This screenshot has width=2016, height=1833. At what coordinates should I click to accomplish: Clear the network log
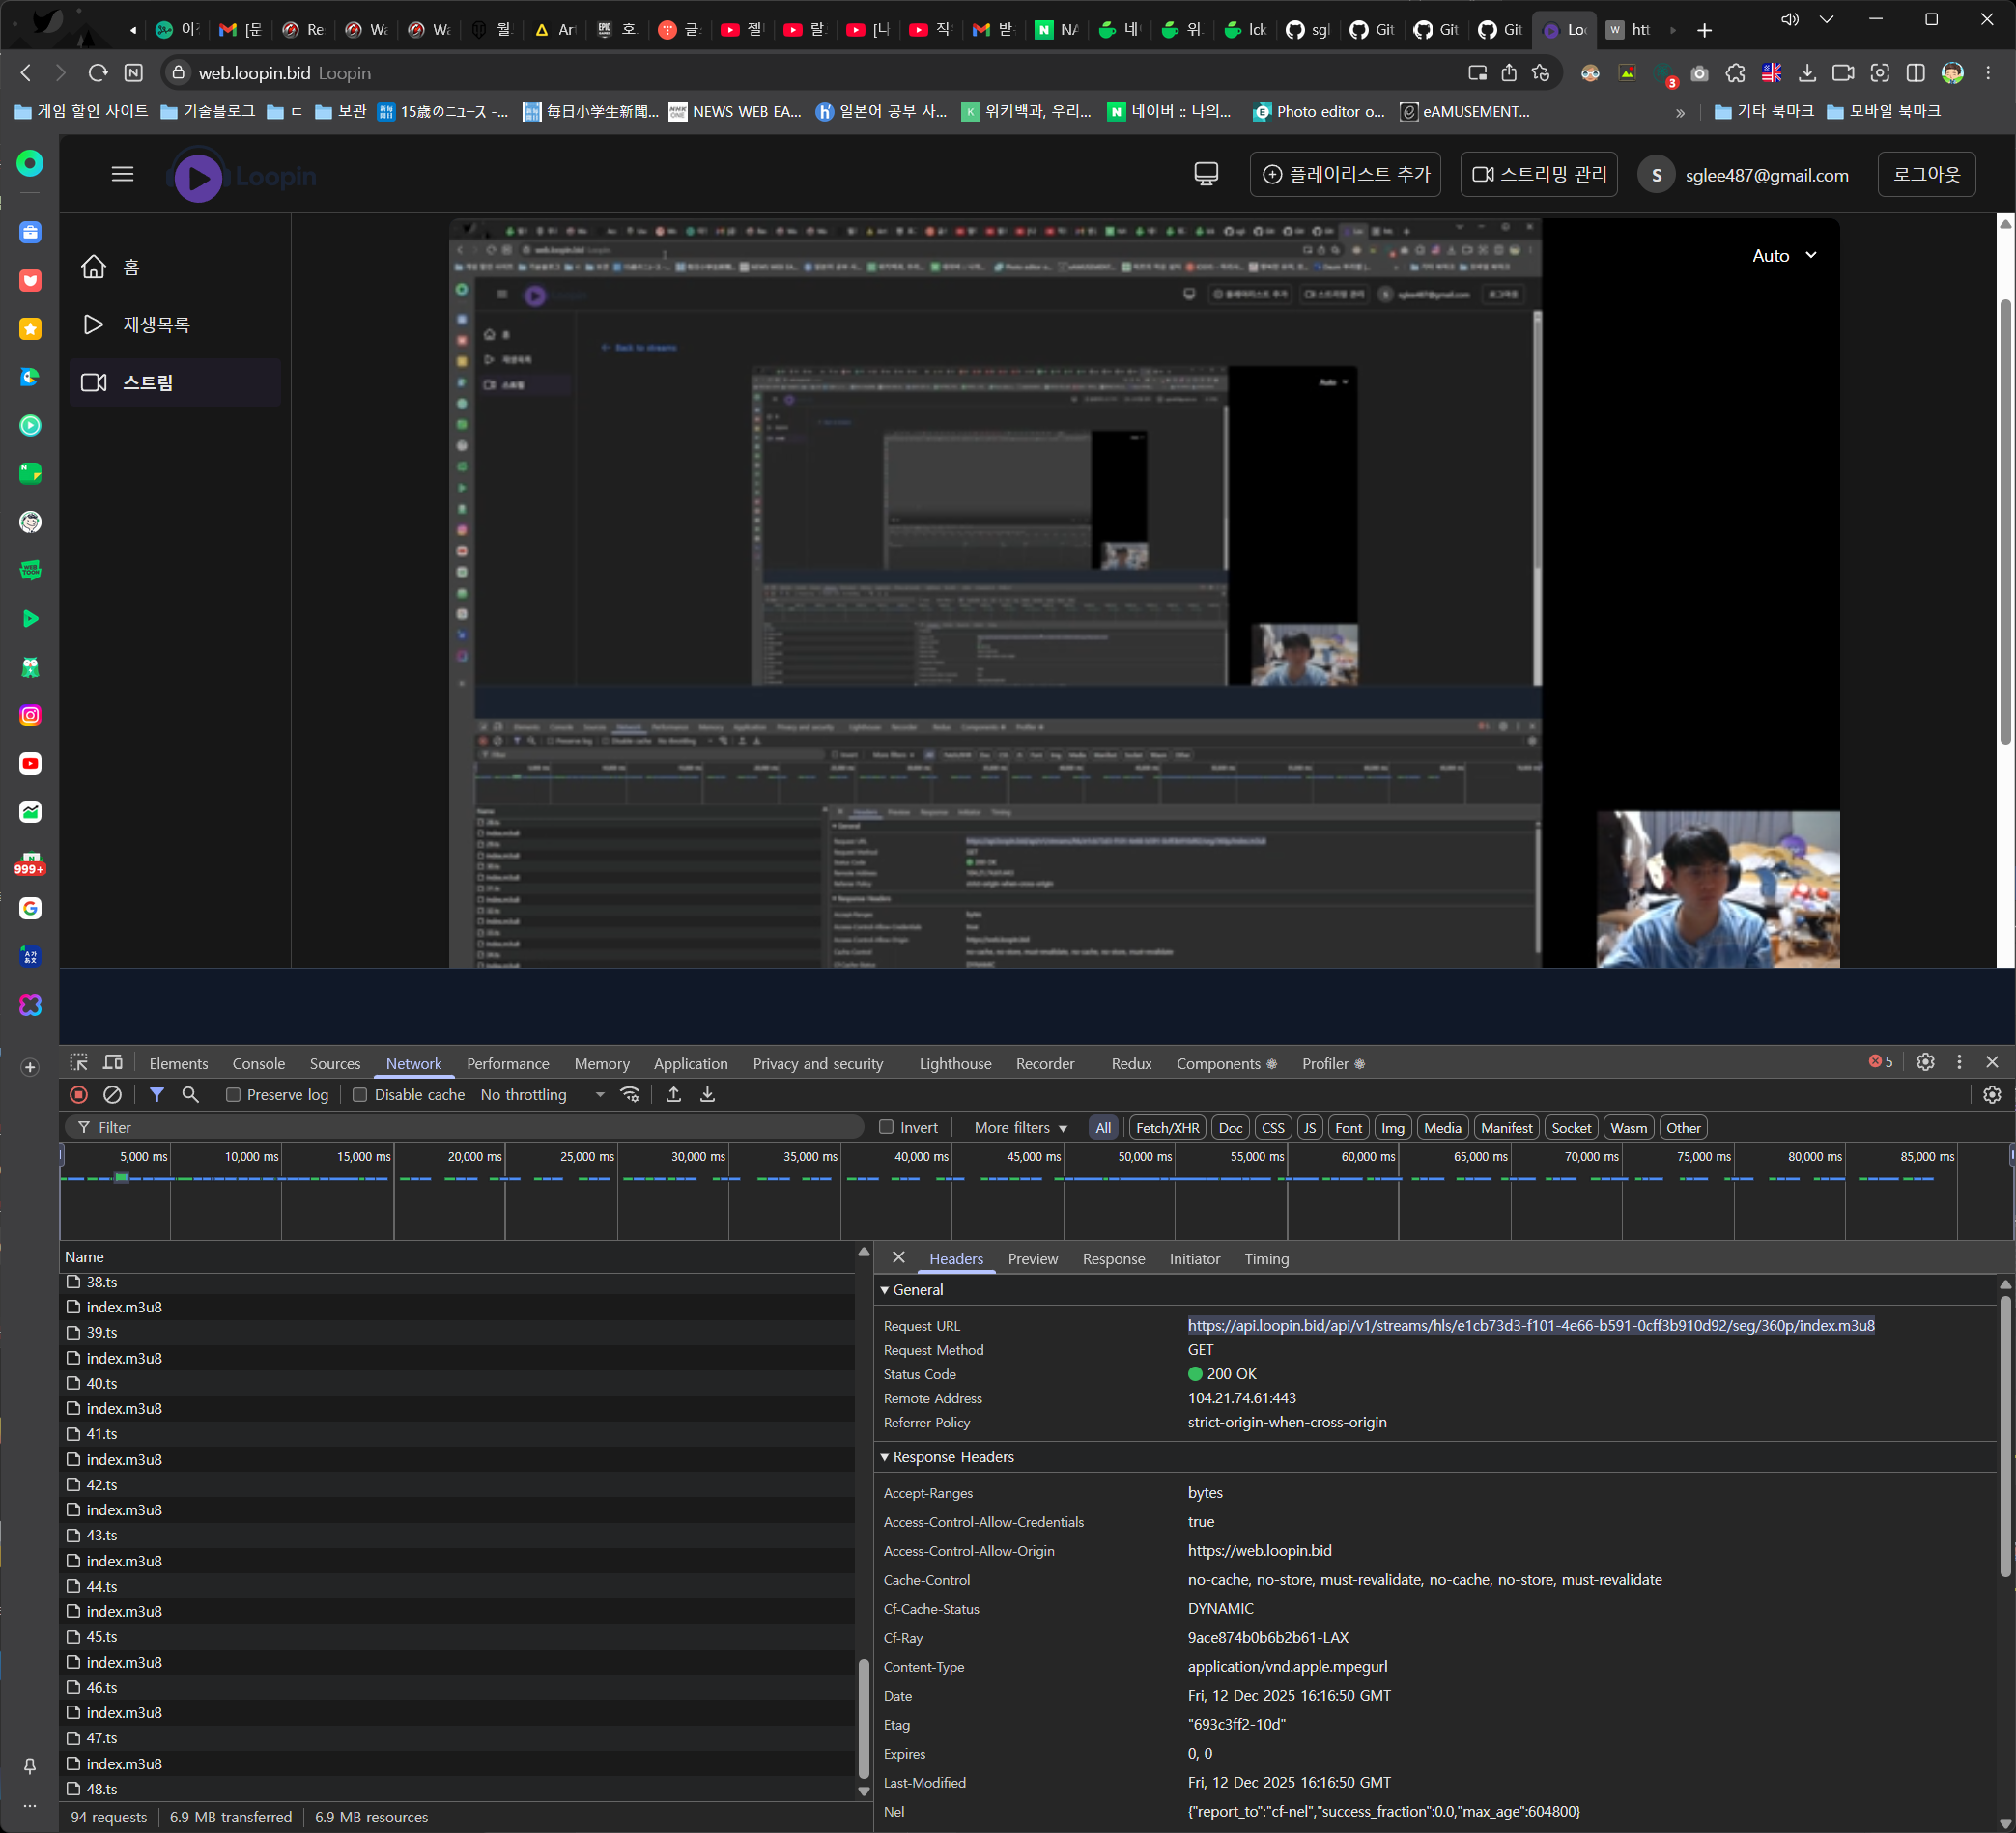(113, 1095)
